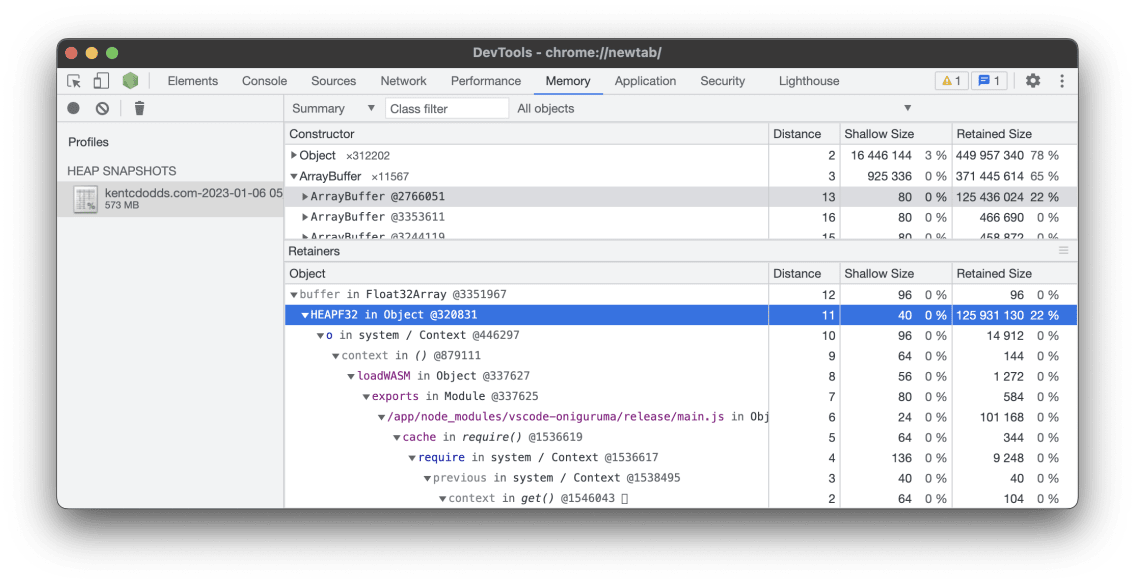Select the kentcdodds.com-2023-01-06 snapshot
The height and width of the screenshot is (584, 1135).
click(171, 199)
